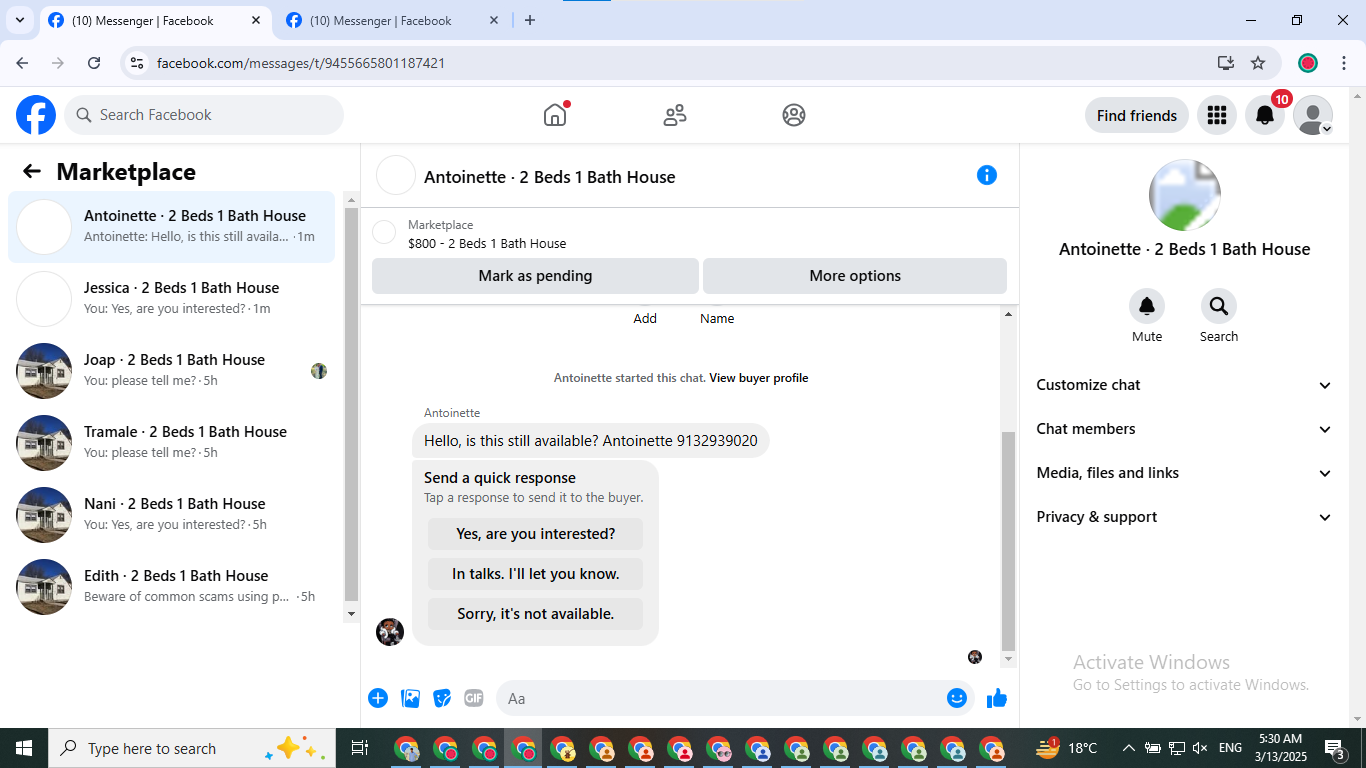The height and width of the screenshot is (768, 1366).
Task: Mute this Antoinette conversation
Action: 1147,306
